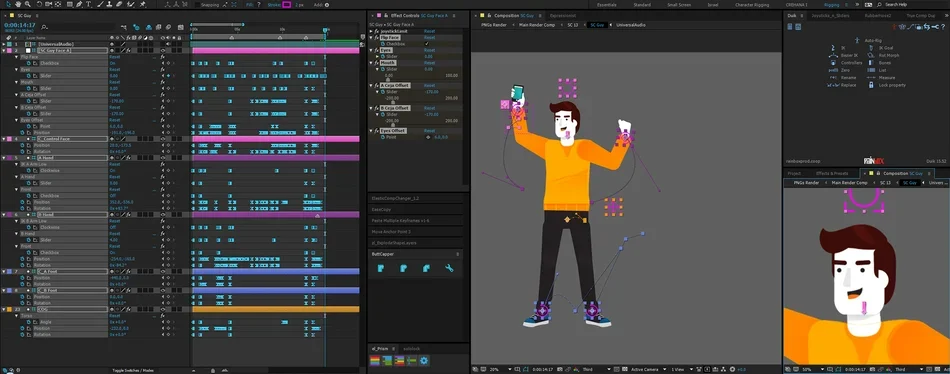Click the Lock property icon in Duik
The image size is (950, 374).
coord(871,85)
